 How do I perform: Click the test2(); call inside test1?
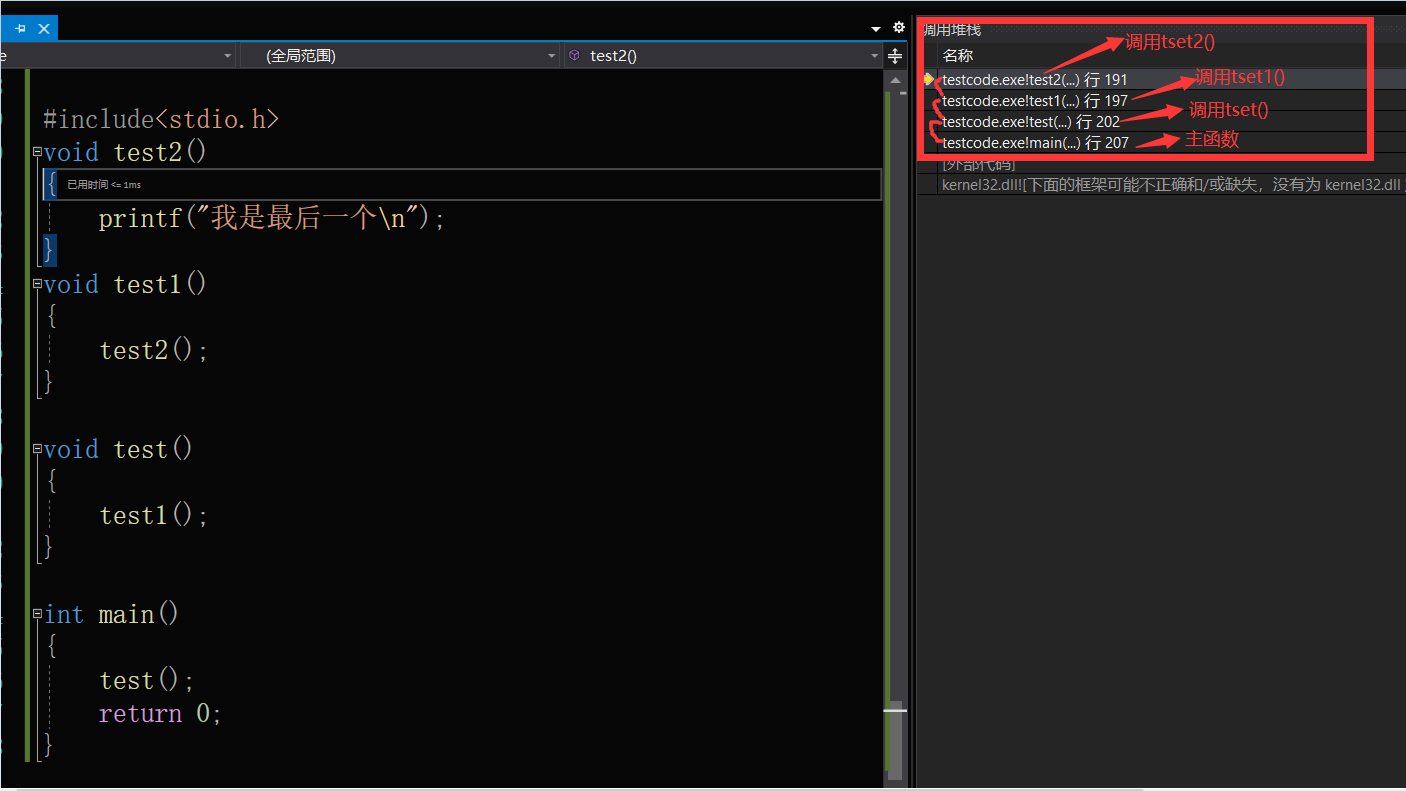coord(153,350)
